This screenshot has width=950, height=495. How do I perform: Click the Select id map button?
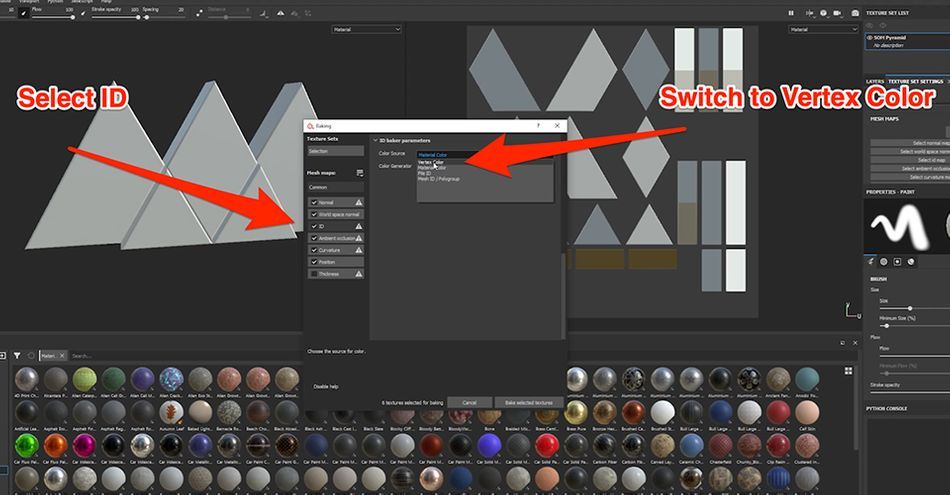coord(910,160)
